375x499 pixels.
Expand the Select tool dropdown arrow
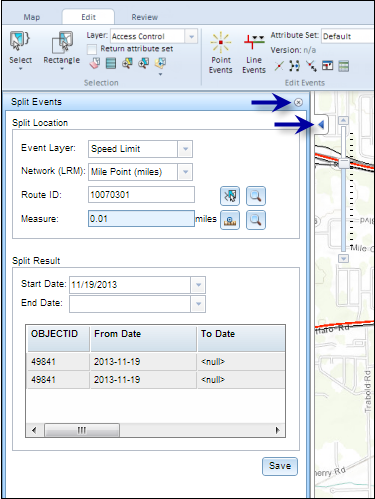[x=20, y=69]
